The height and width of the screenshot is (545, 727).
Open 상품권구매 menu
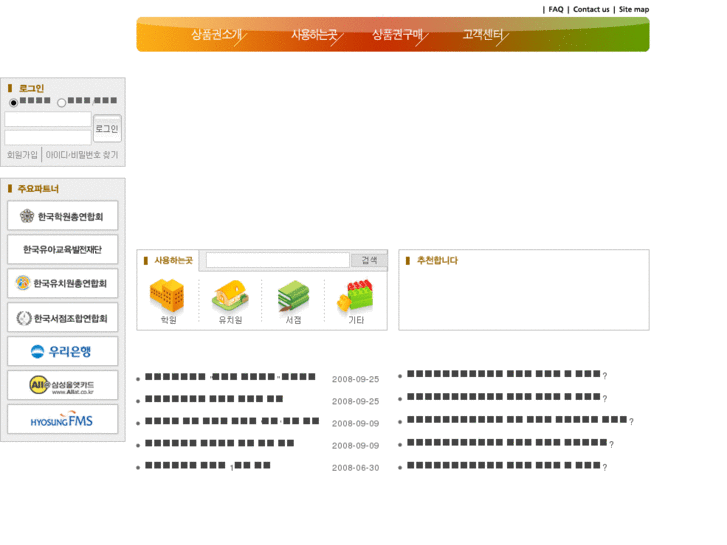(397, 34)
